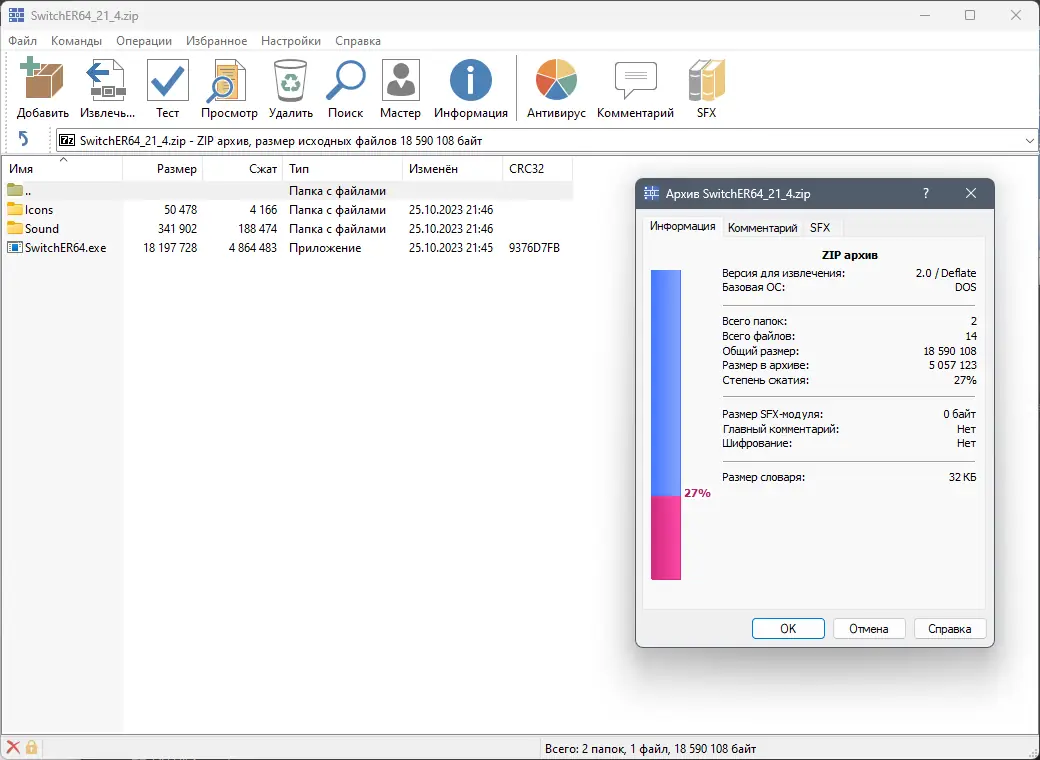Click the CRC32 value 9376D7FB
Viewport: 1040px width, 760px height.
tap(535, 247)
